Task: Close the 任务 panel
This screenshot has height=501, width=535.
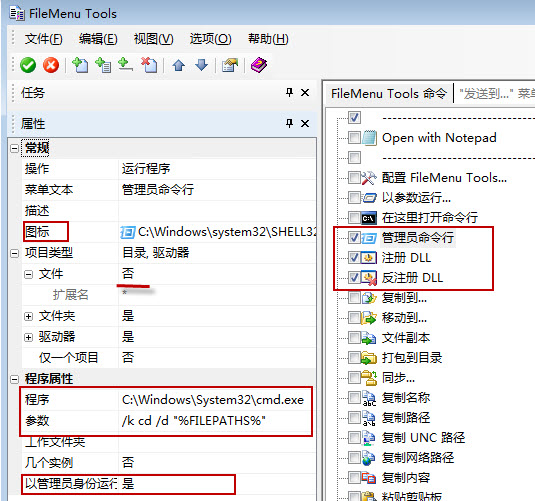Action: 305,92
